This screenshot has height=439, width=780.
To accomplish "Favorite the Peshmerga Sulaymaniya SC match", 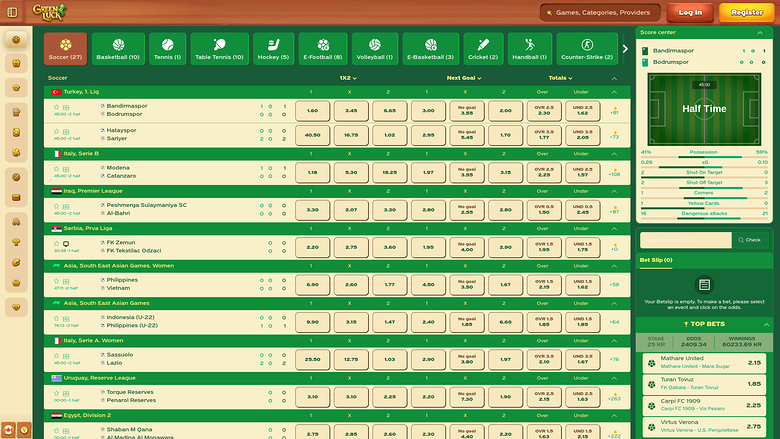I will tap(56, 206).
